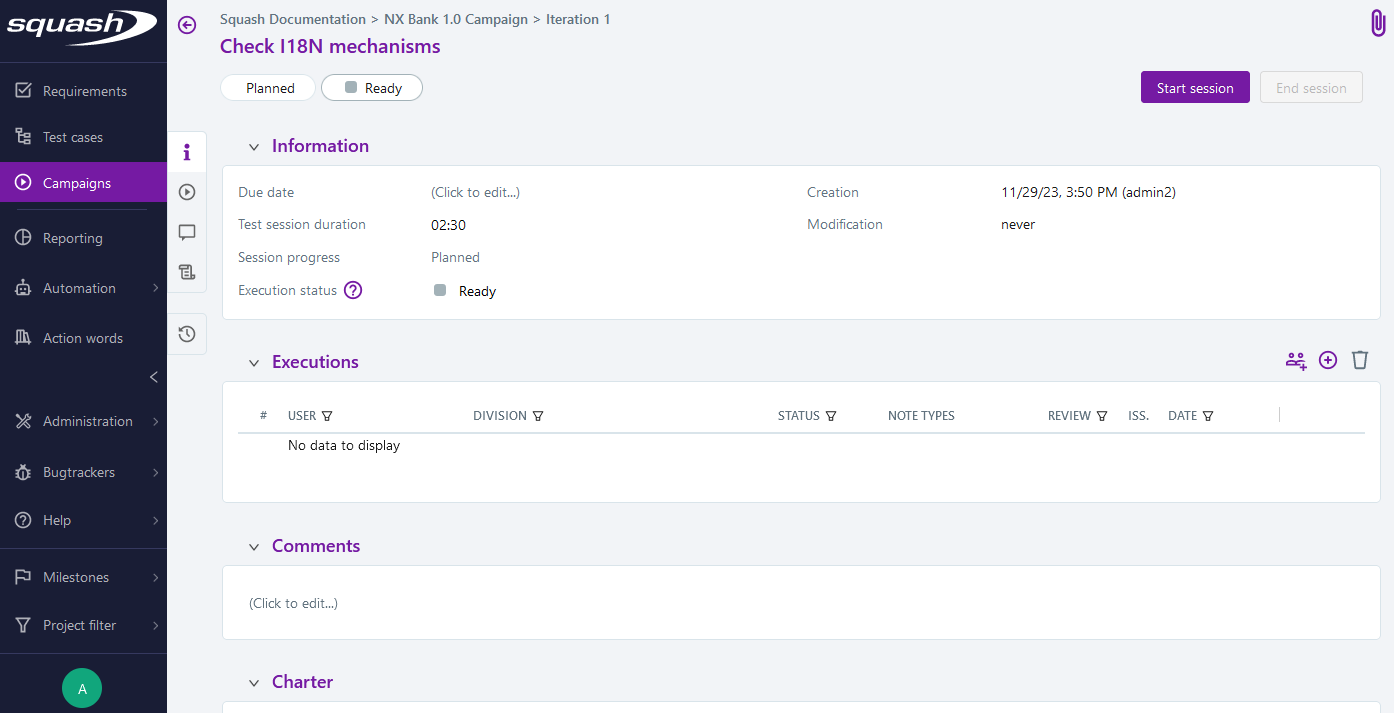Click the plus icon to add execution
The image size is (1394, 713).
click(x=1328, y=360)
